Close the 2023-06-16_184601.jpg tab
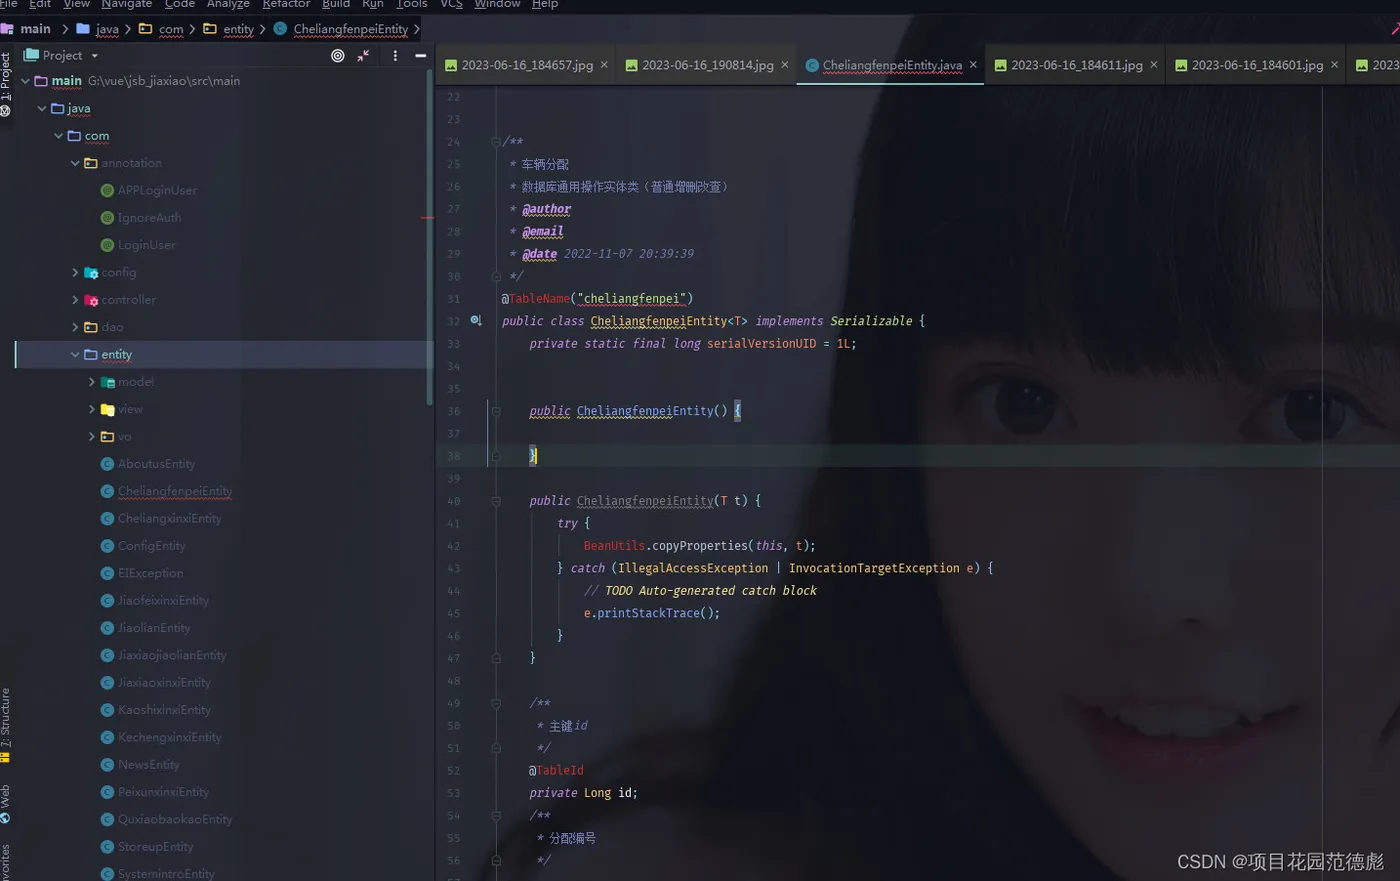 [x=1335, y=65]
